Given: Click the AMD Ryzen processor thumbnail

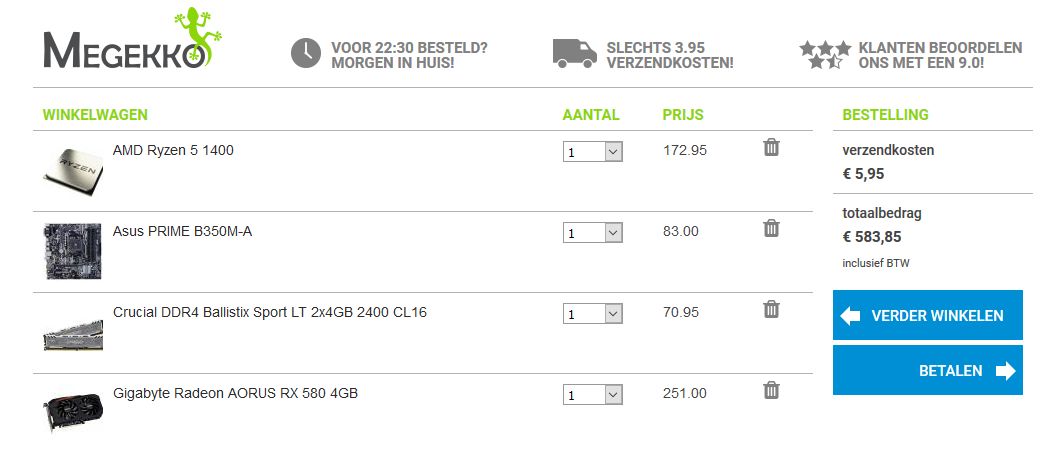Looking at the screenshot, I should pyautogui.click(x=73, y=171).
